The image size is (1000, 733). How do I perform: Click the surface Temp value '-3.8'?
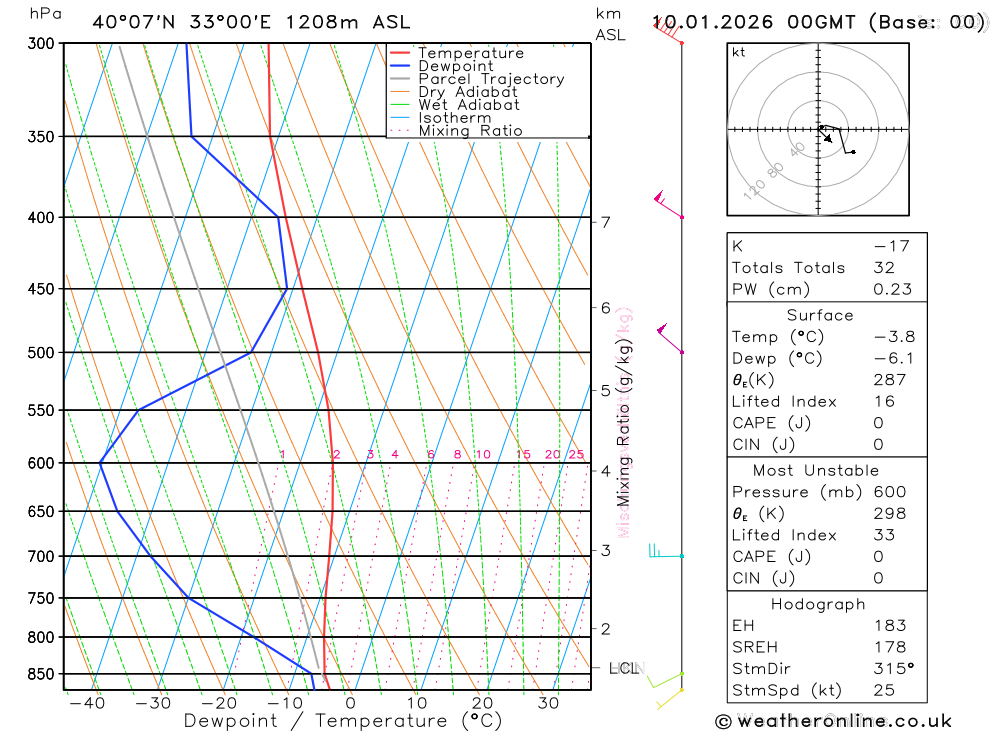click(x=894, y=337)
